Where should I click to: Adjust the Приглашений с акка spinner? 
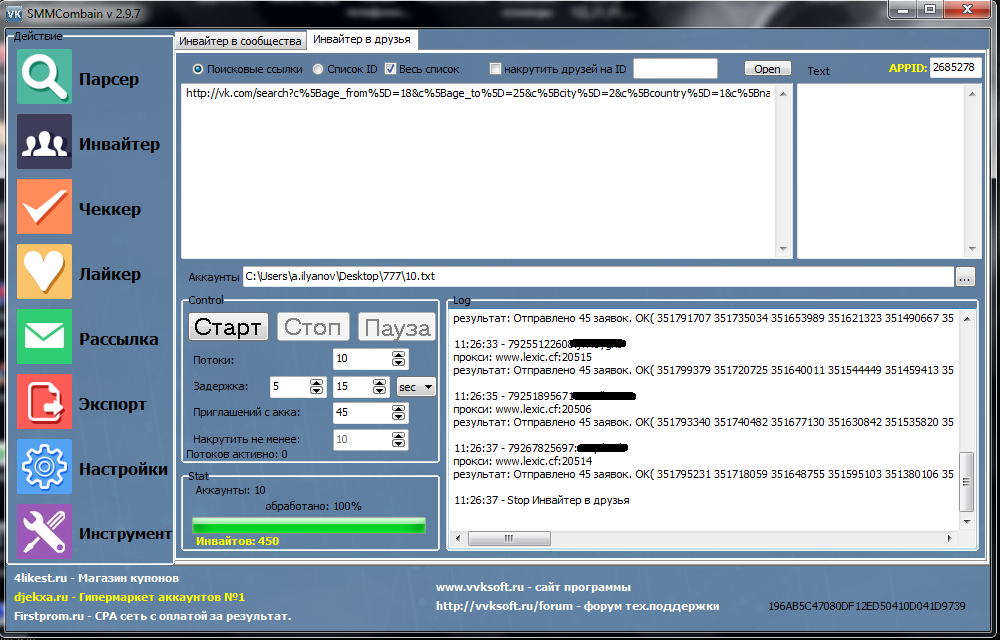click(x=399, y=413)
